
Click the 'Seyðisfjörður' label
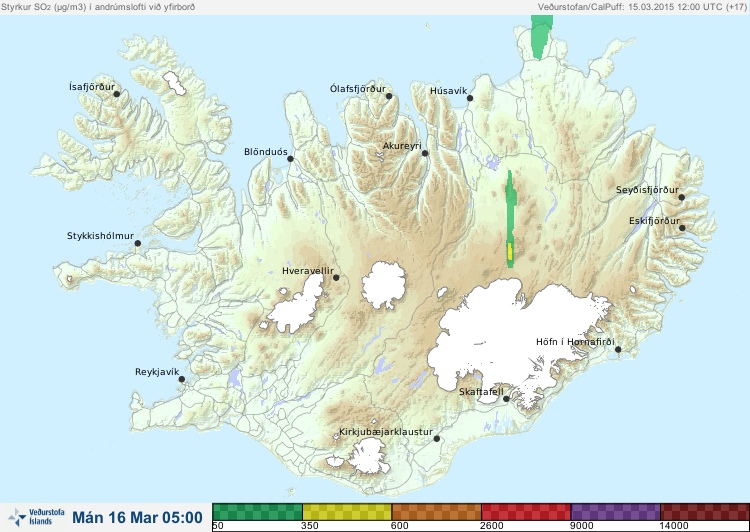(647, 190)
